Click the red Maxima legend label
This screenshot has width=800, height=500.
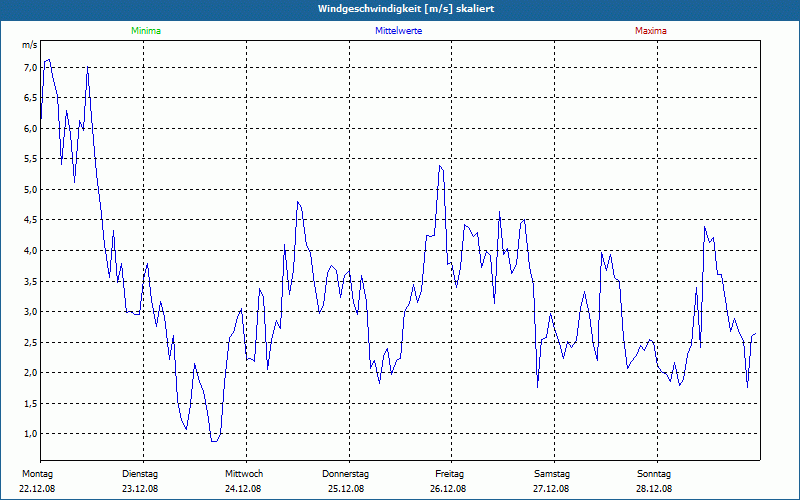click(x=651, y=31)
